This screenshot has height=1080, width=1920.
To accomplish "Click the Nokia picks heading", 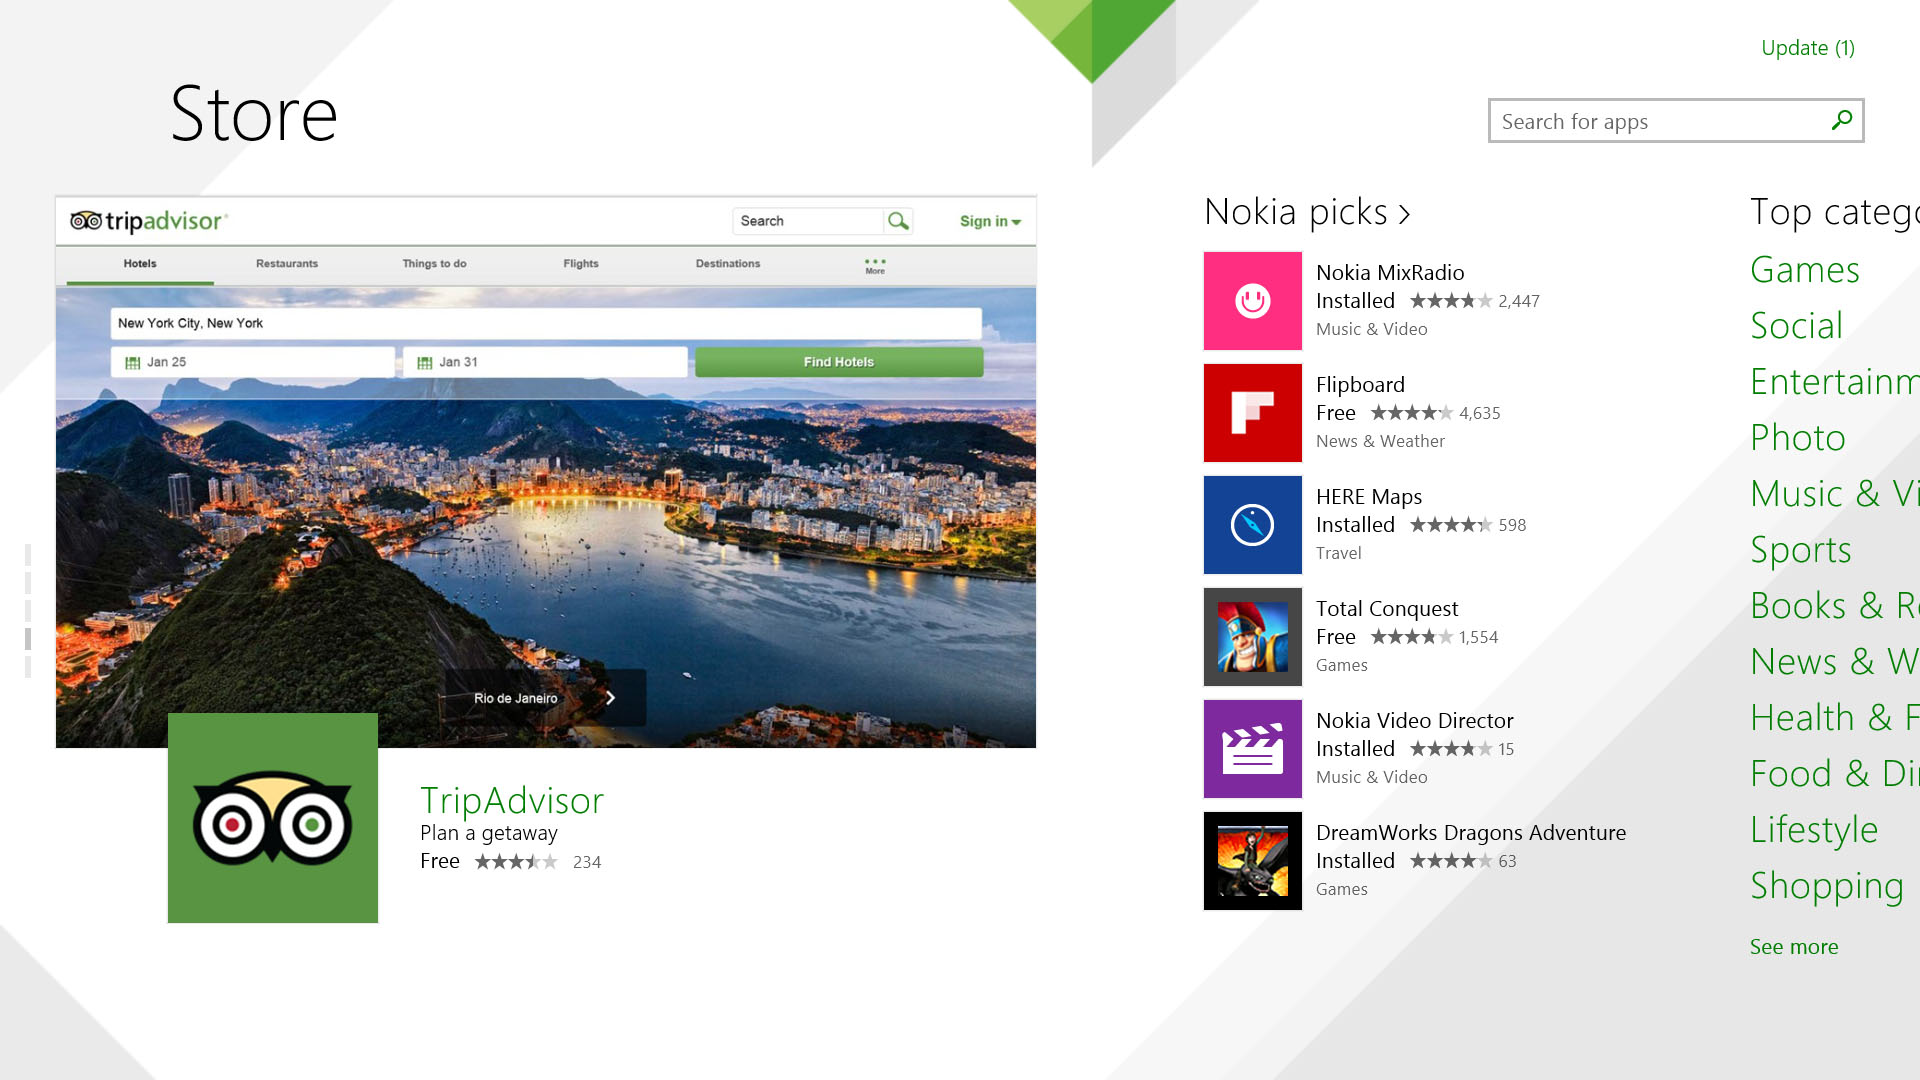I will (x=1296, y=212).
